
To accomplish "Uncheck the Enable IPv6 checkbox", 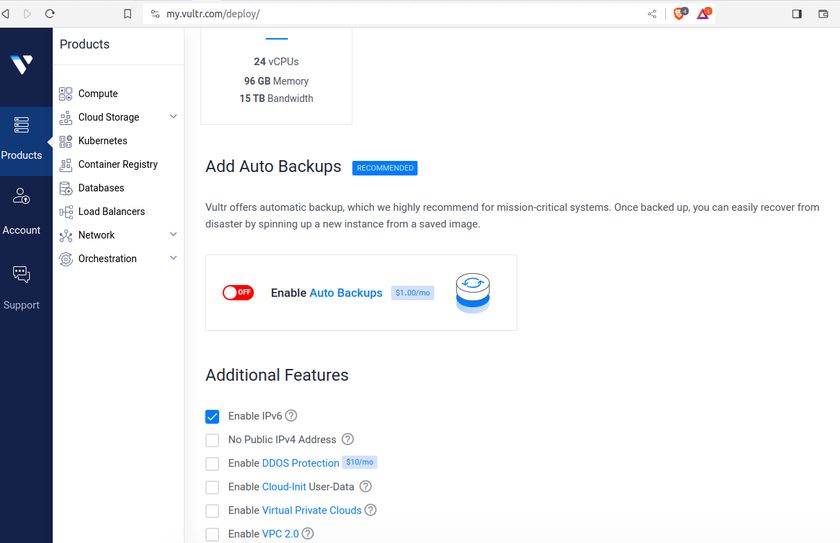I will tap(212, 417).
